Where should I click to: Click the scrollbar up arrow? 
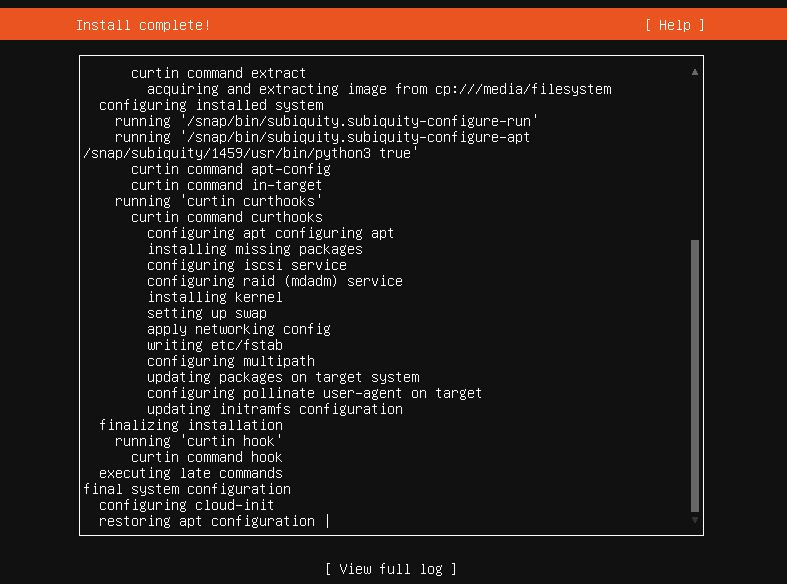point(695,72)
